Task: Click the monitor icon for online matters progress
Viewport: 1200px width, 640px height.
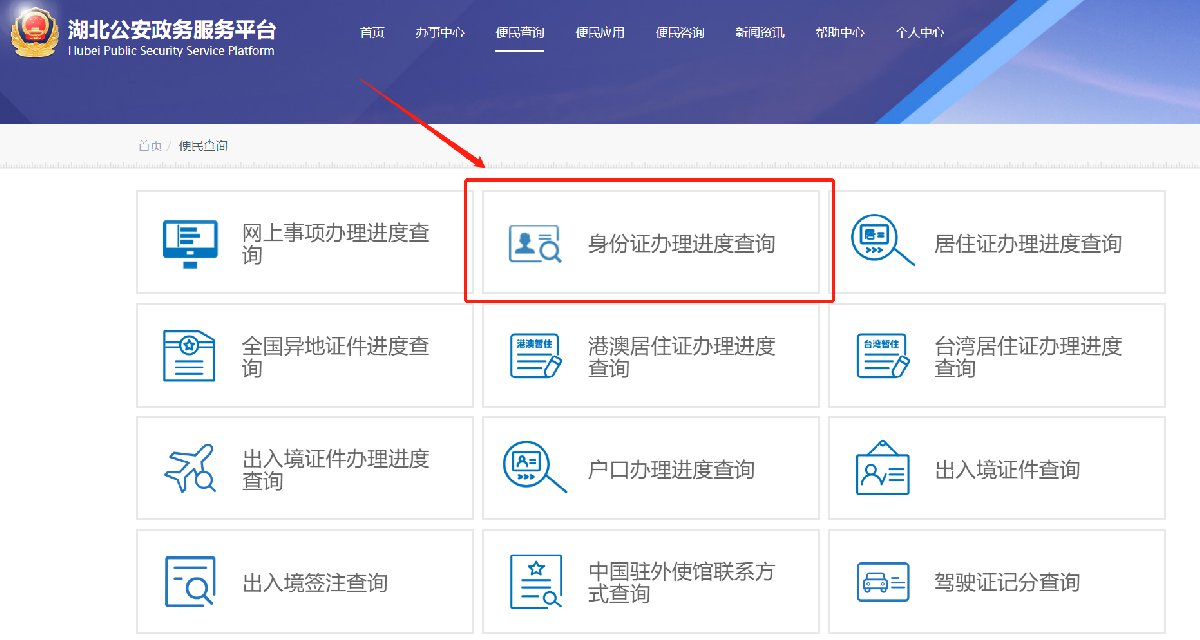Action: tap(190, 243)
